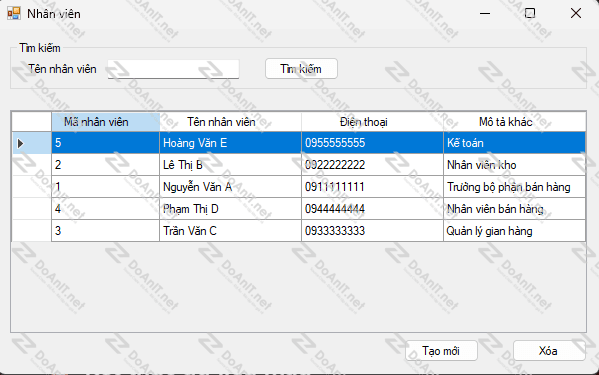Sort by Điện thoại column header
The image size is (599, 375).
click(x=372, y=122)
